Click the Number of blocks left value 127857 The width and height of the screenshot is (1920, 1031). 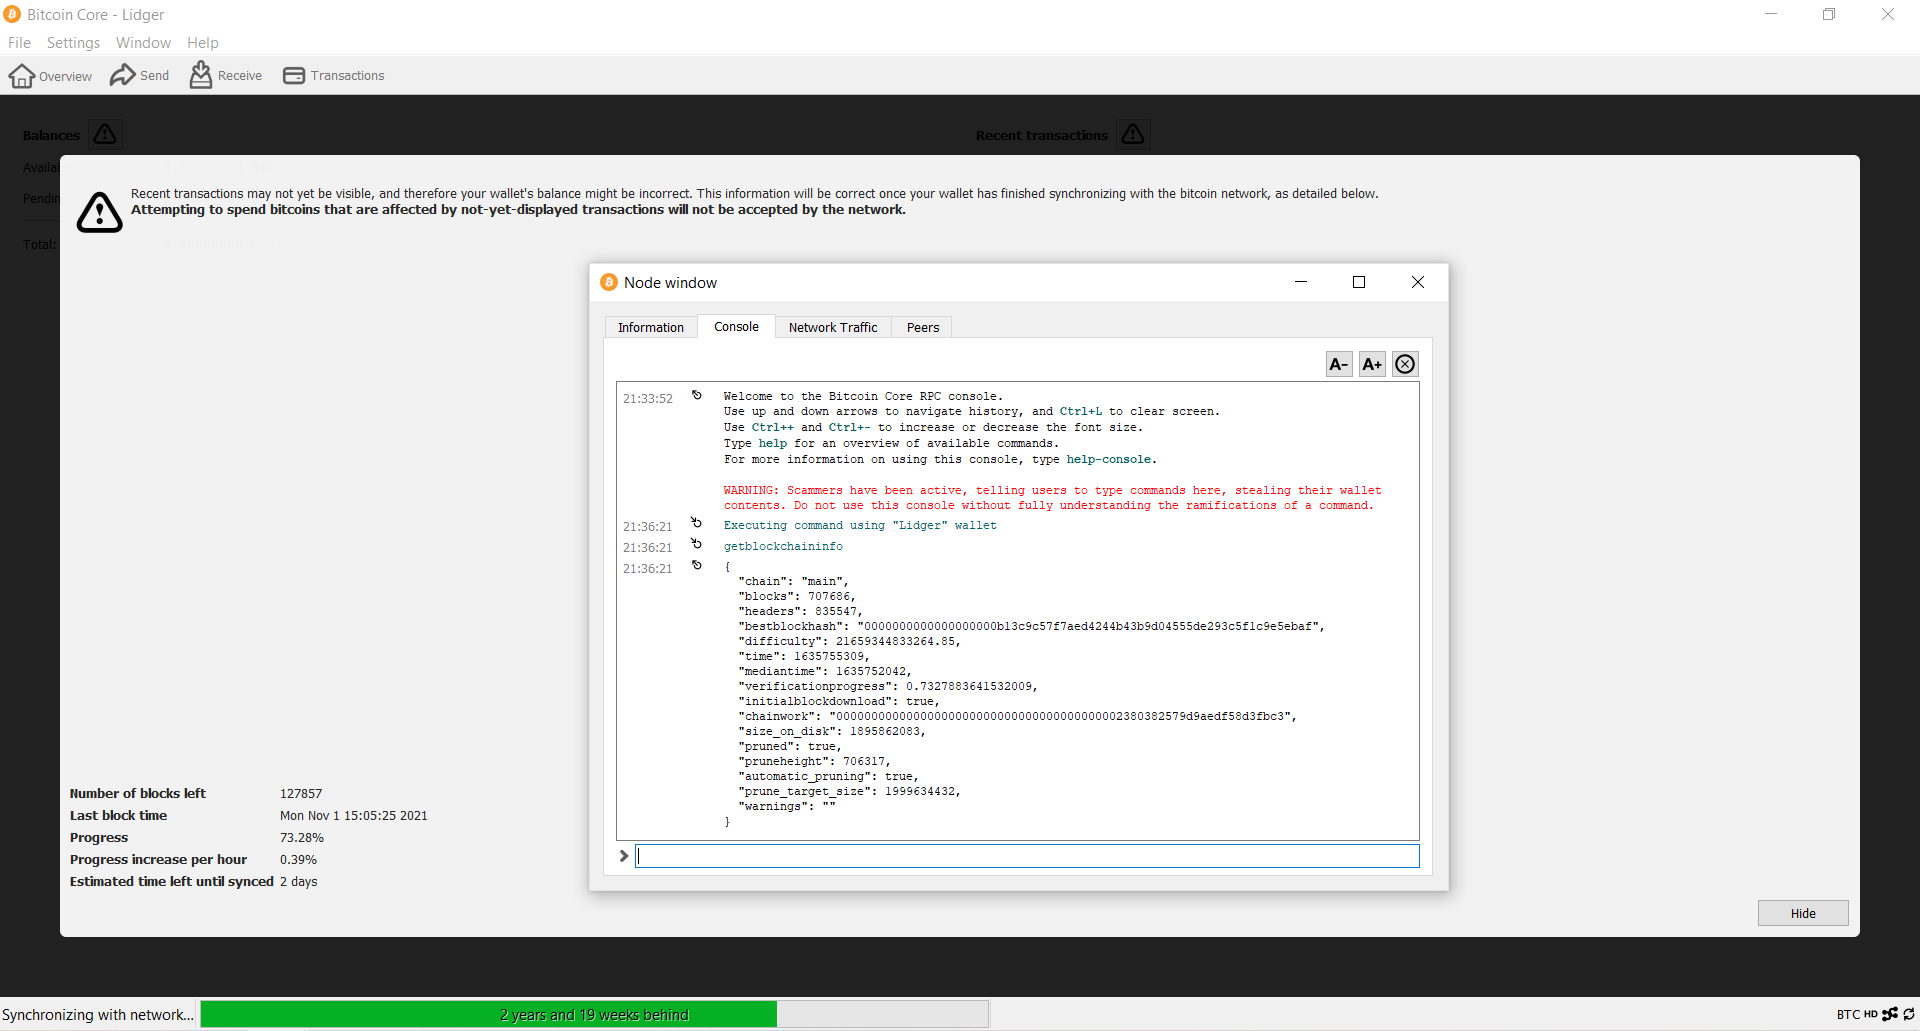point(301,794)
